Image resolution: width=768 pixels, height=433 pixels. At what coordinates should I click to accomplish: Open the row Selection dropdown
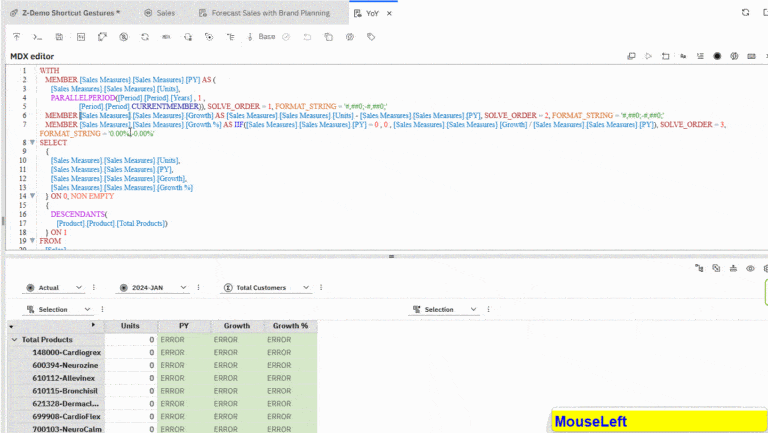tap(58, 310)
